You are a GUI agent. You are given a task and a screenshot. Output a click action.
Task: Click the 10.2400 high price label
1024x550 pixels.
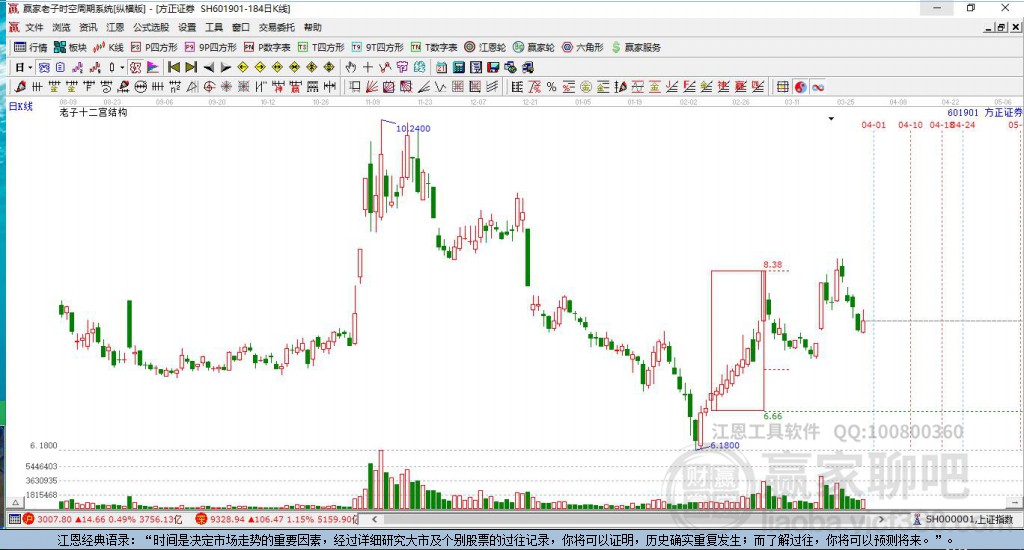tap(413, 129)
